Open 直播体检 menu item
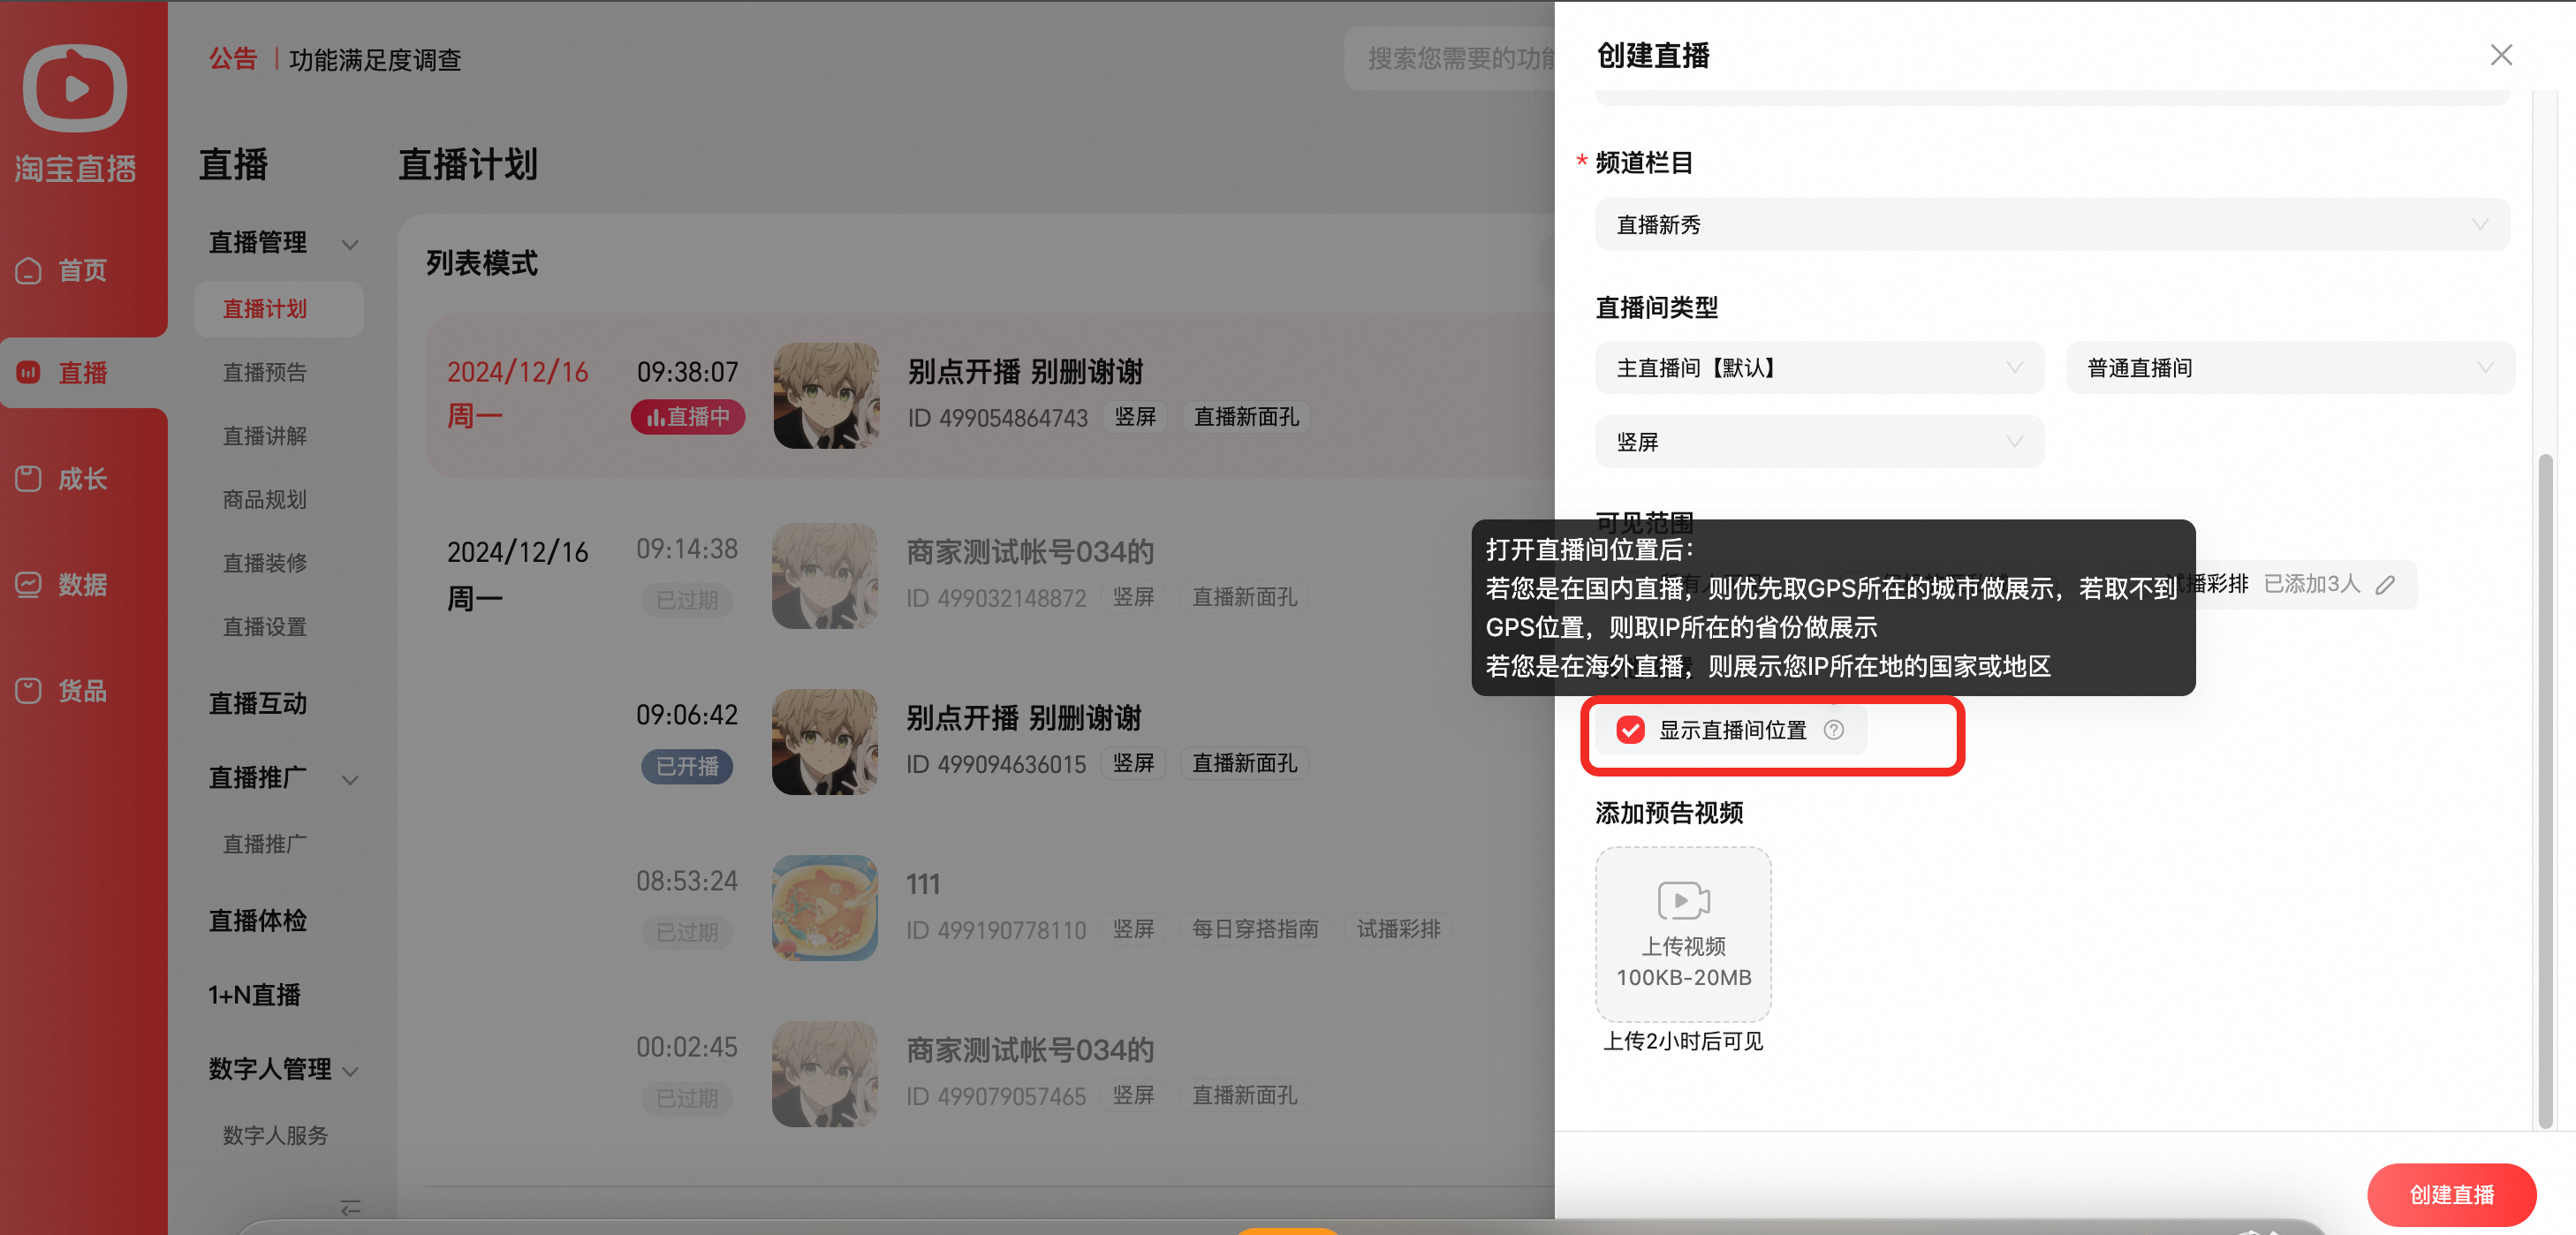 [257, 920]
